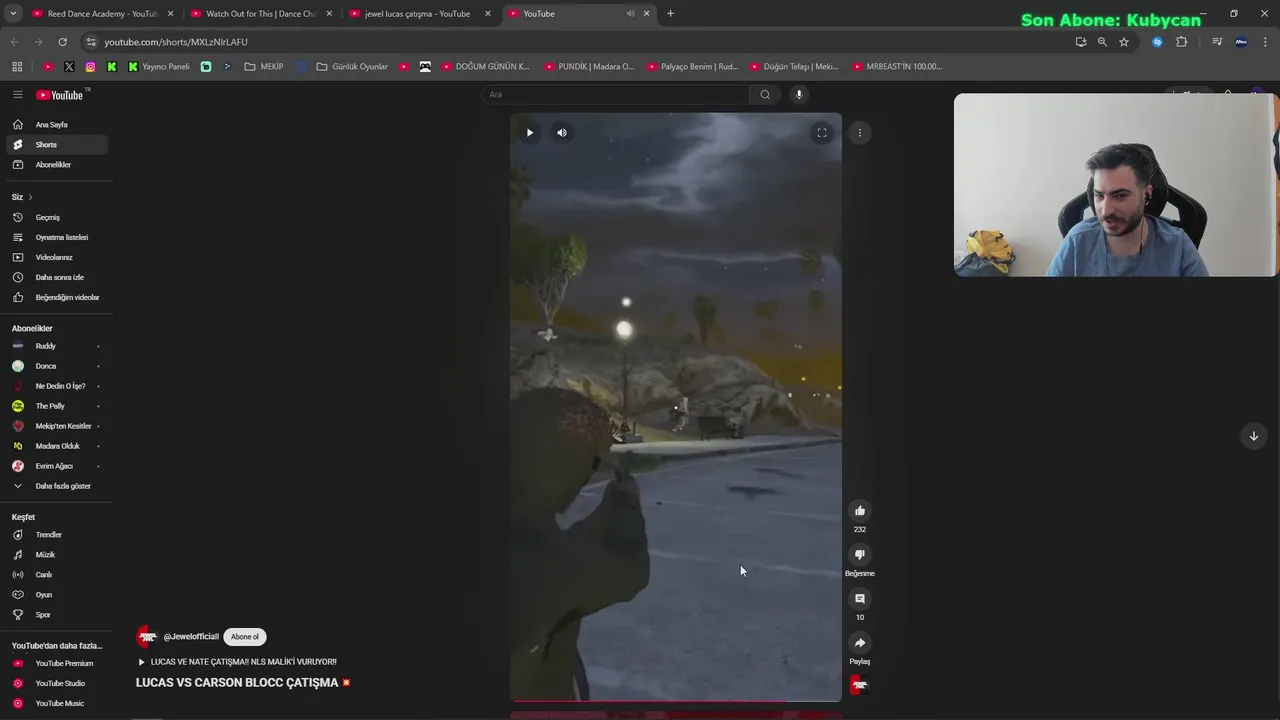Screen dimensions: 1280x720
Task: Open Madara Olduk channel
Action: 57,446
